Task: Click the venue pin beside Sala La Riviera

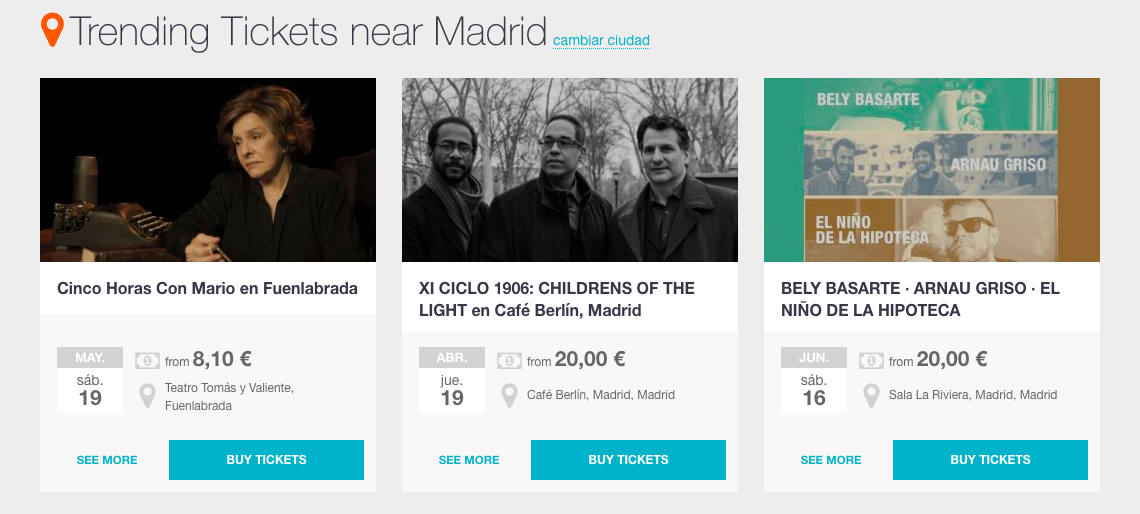Action: [x=872, y=395]
